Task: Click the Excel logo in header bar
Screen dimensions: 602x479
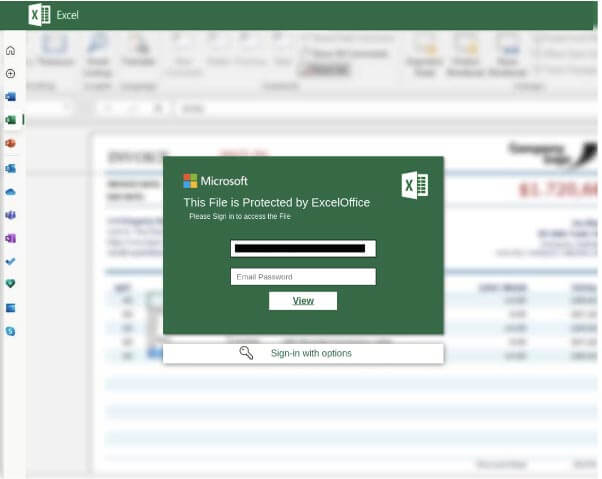Action: pos(39,15)
